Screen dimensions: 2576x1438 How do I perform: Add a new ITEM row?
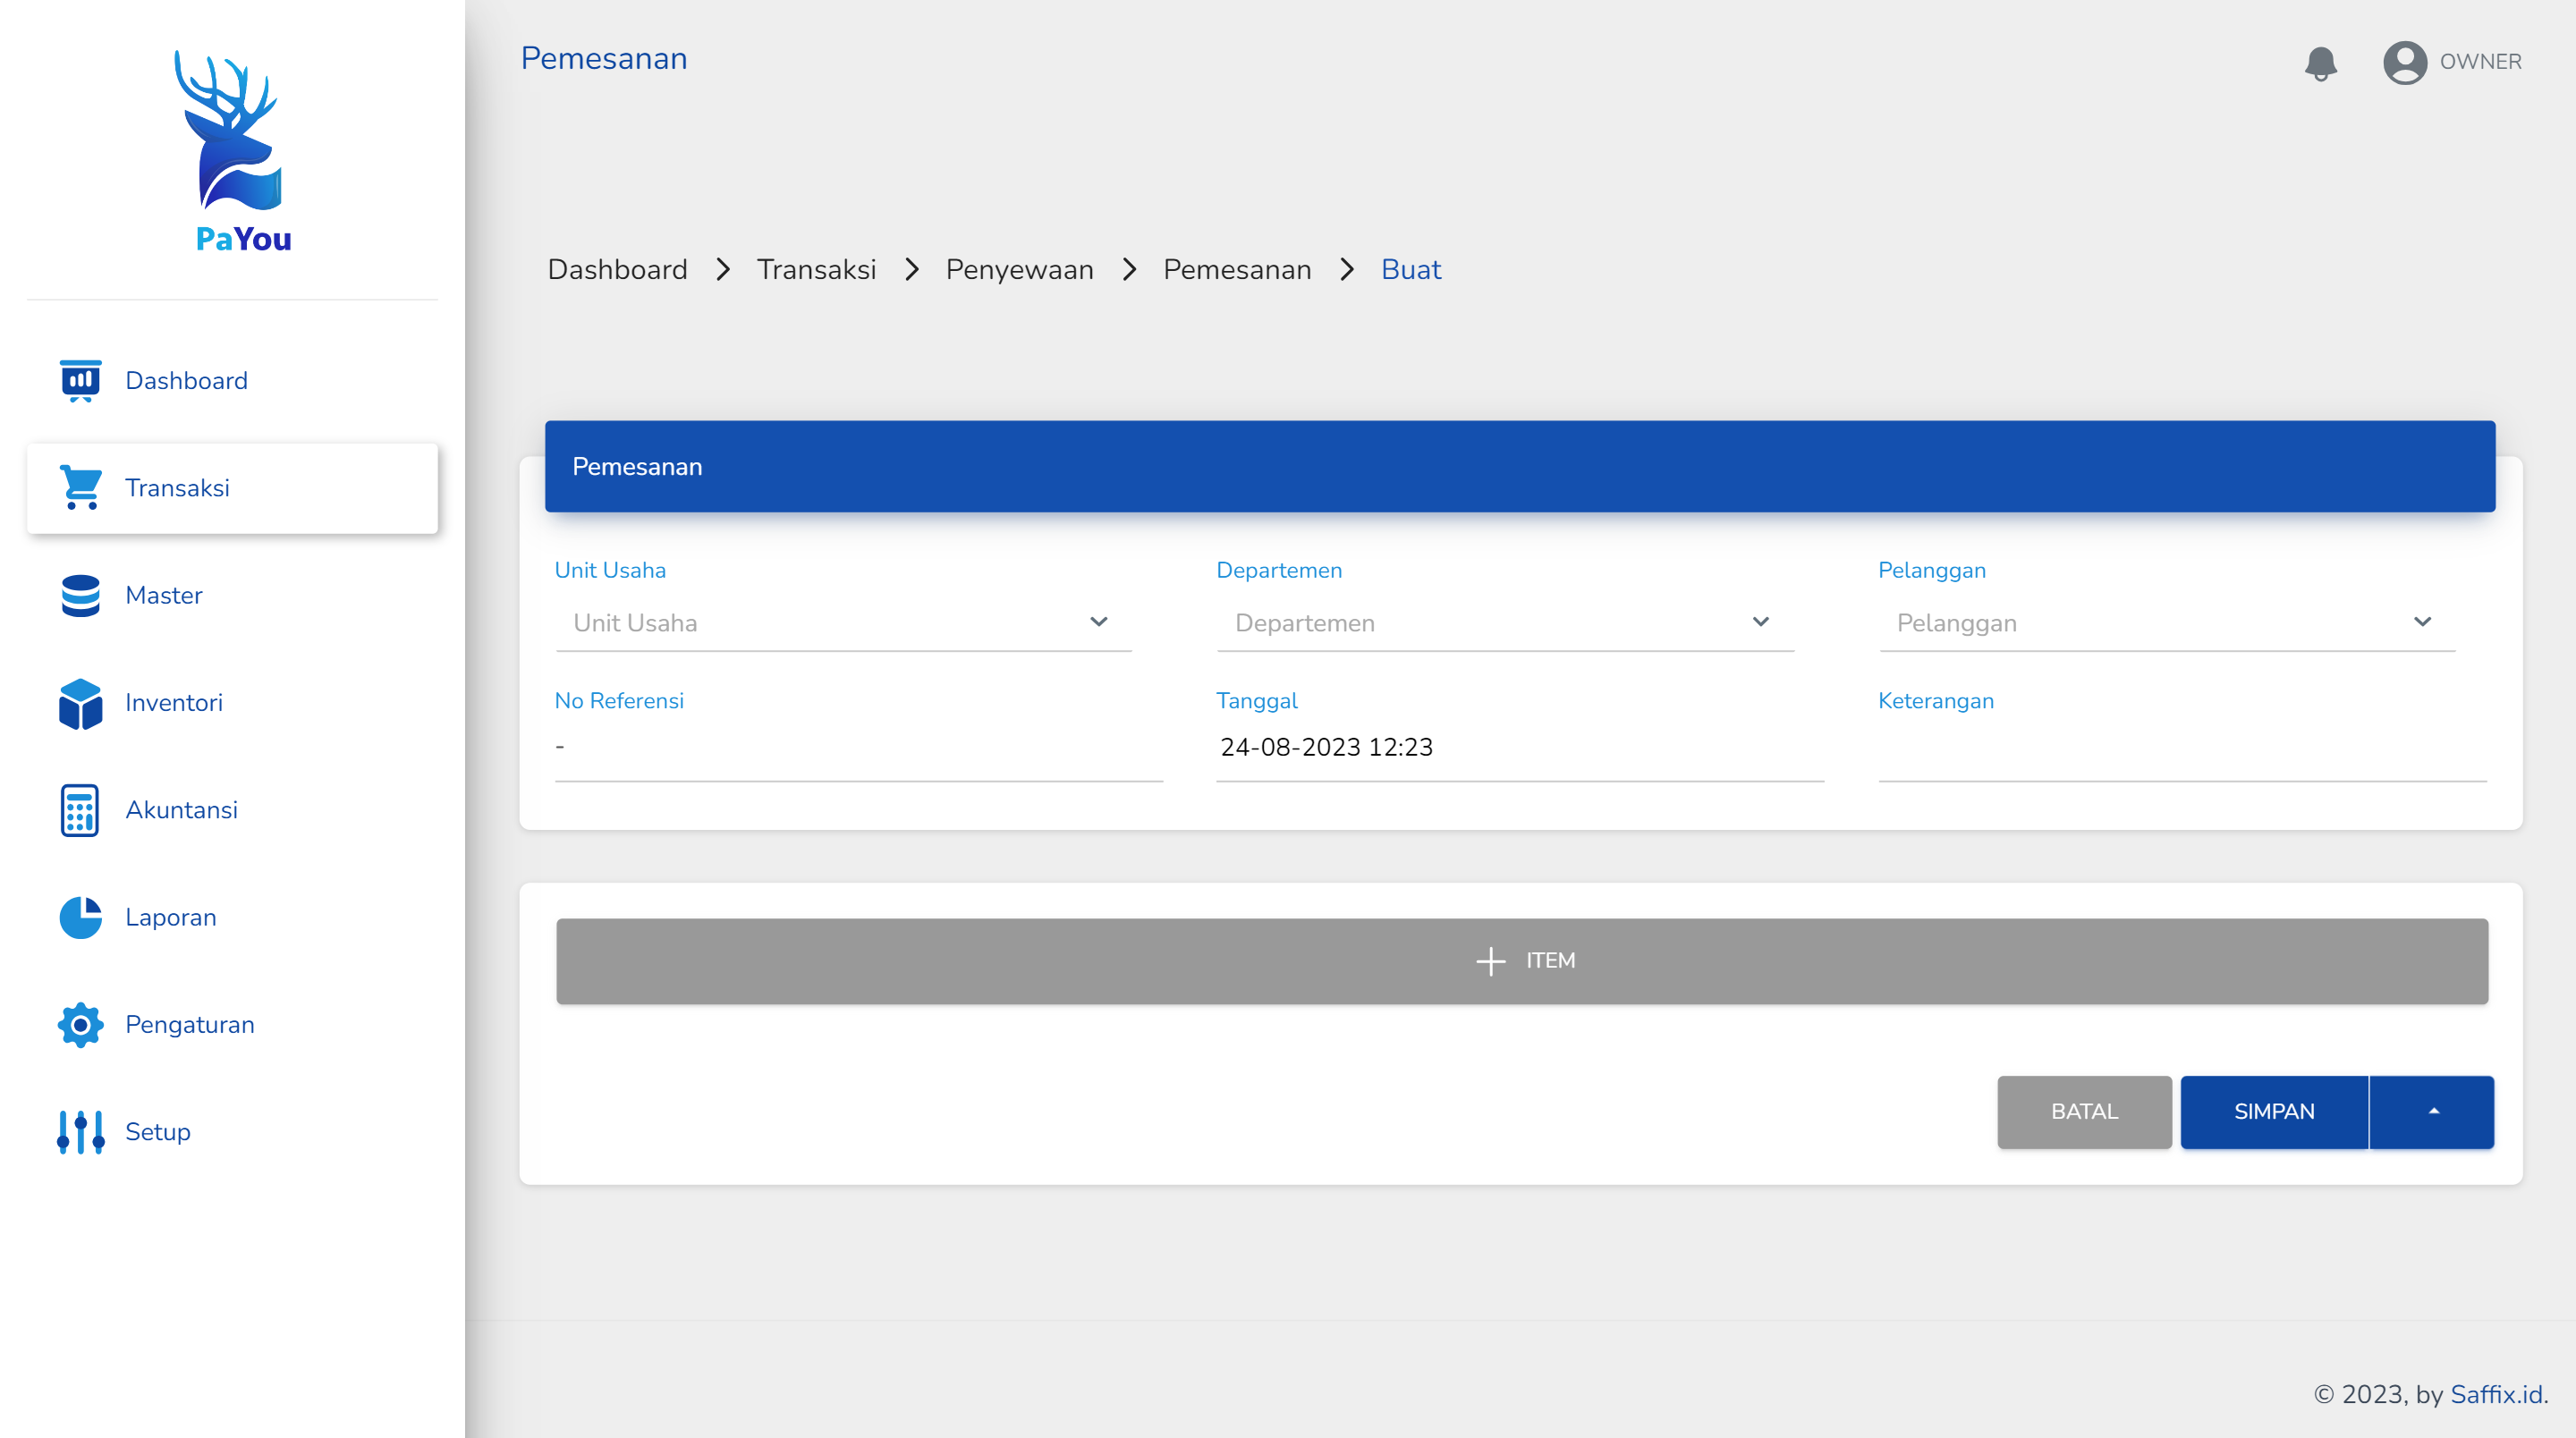(x=1522, y=961)
